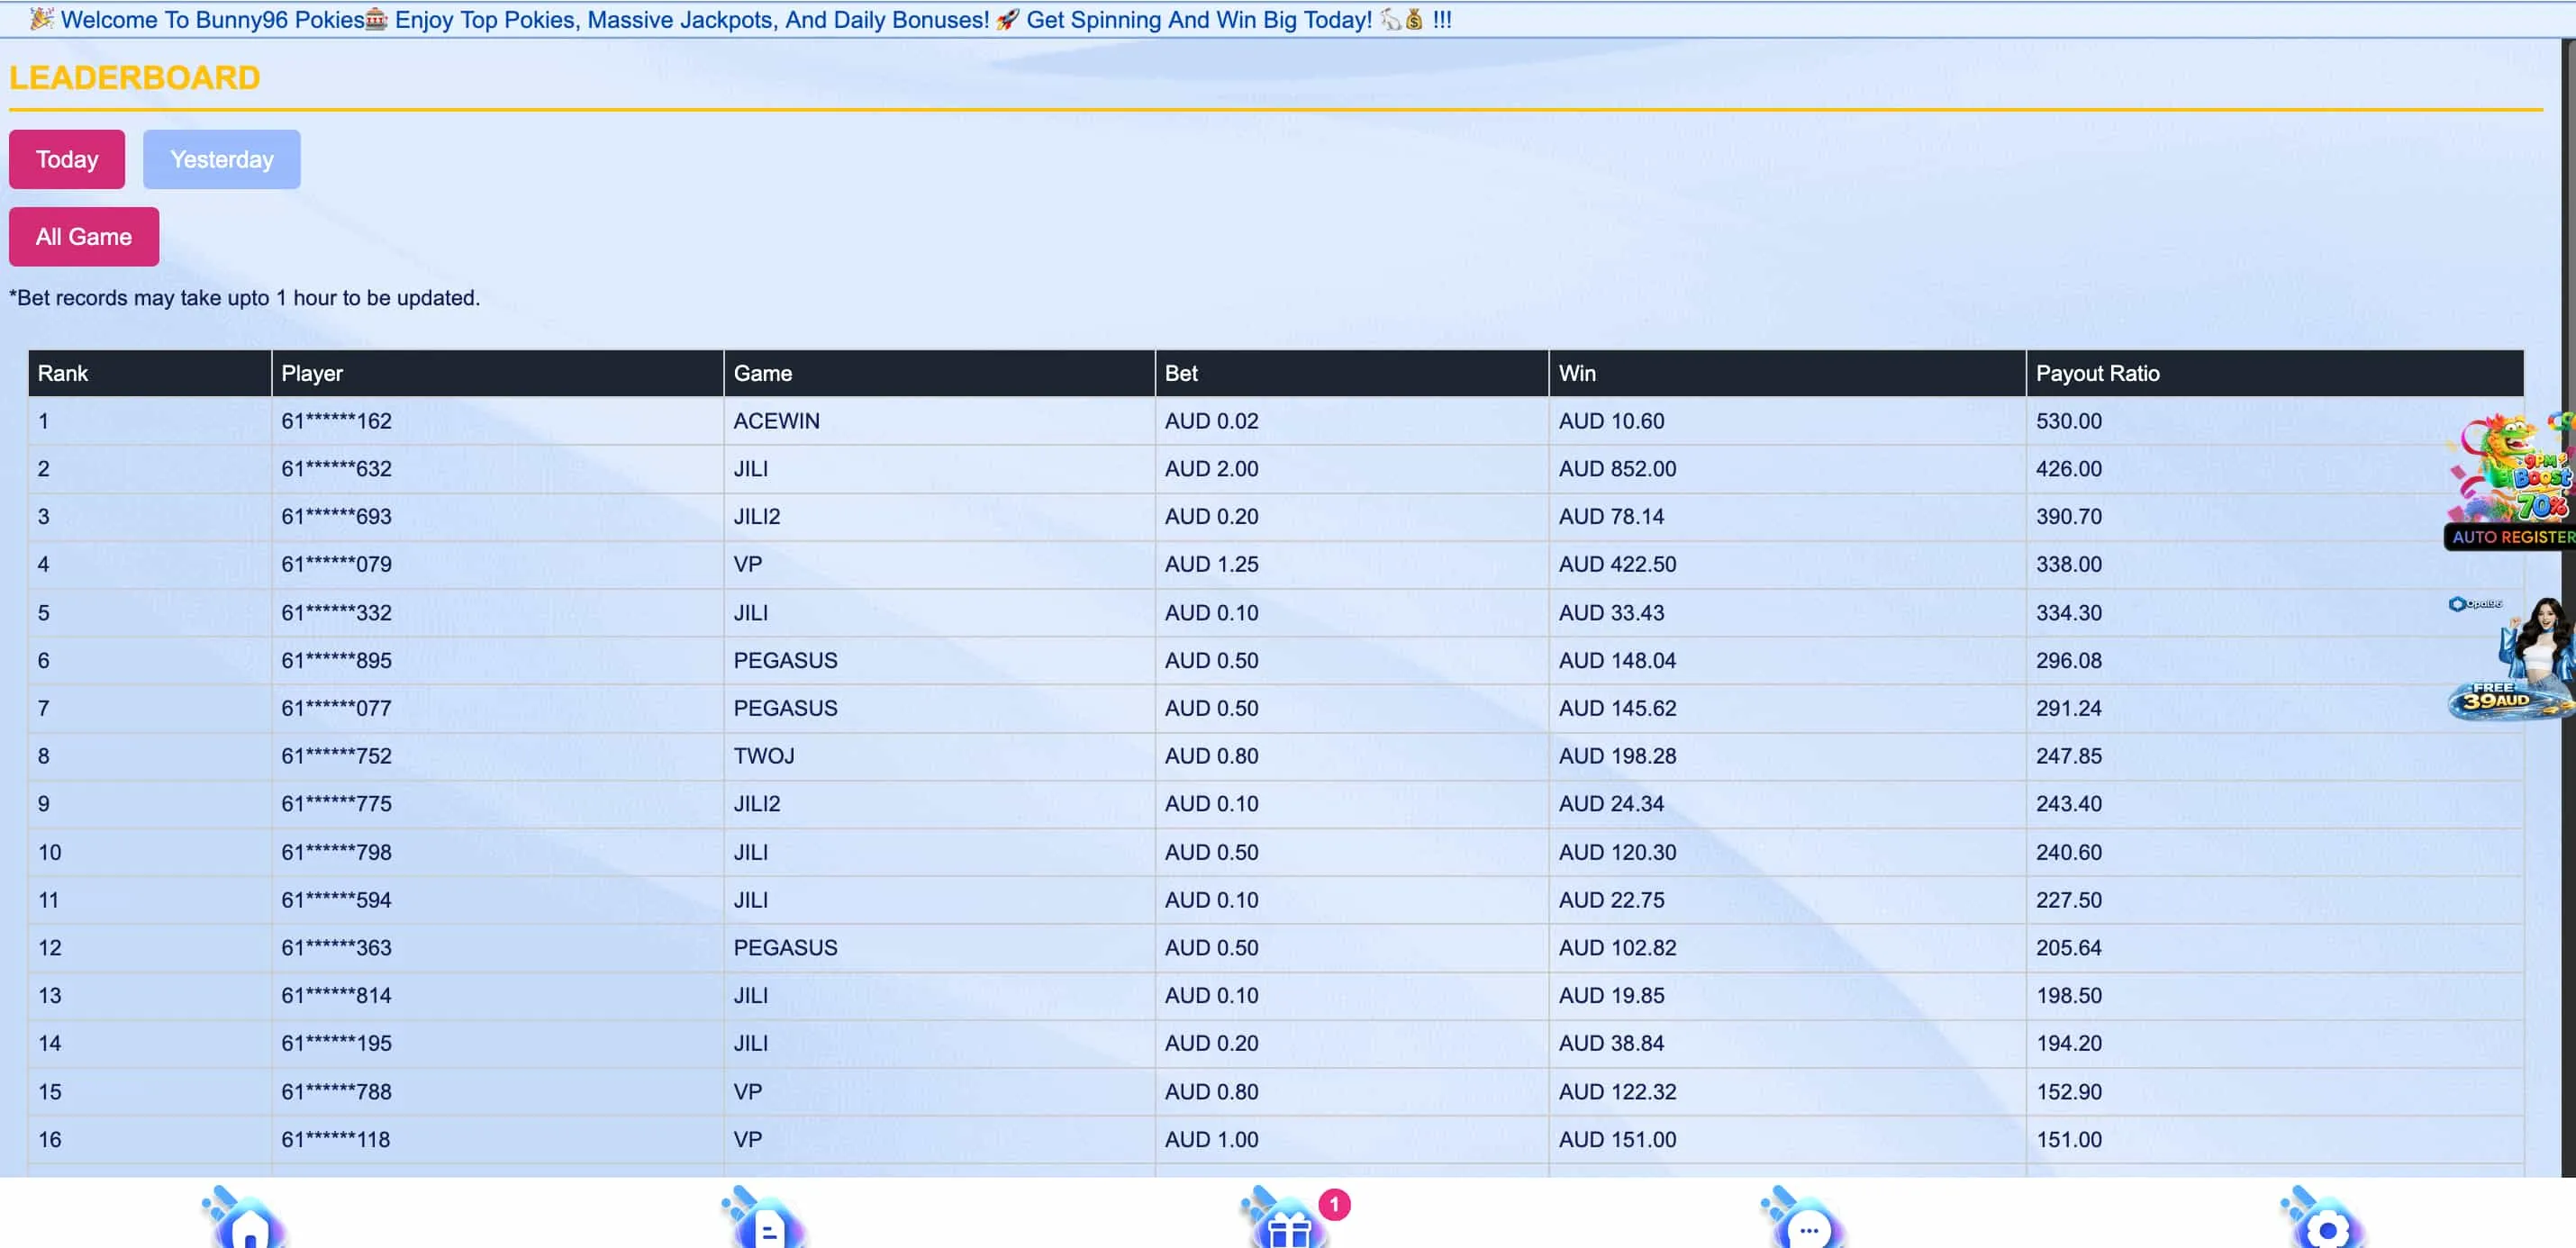Screen dimensions: 2576x1248
Task: Click the AUD 120.30 win amount
Action: point(1617,853)
